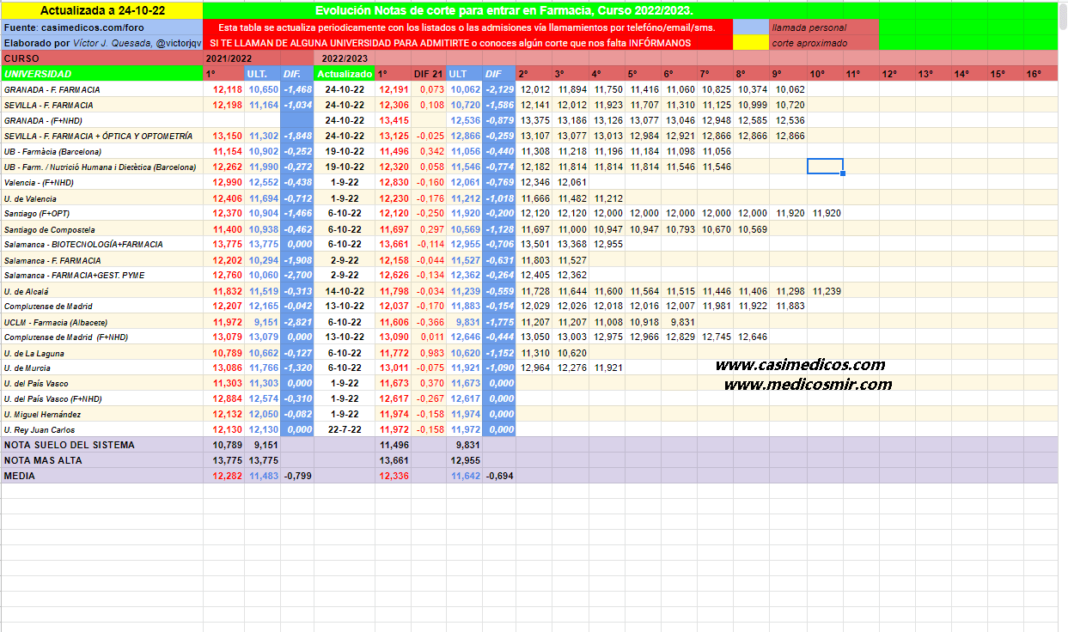This screenshot has height=632, width=1068.
Task: Click the vertical scrollbar thumb on the right edge
Action: [1063, 16]
